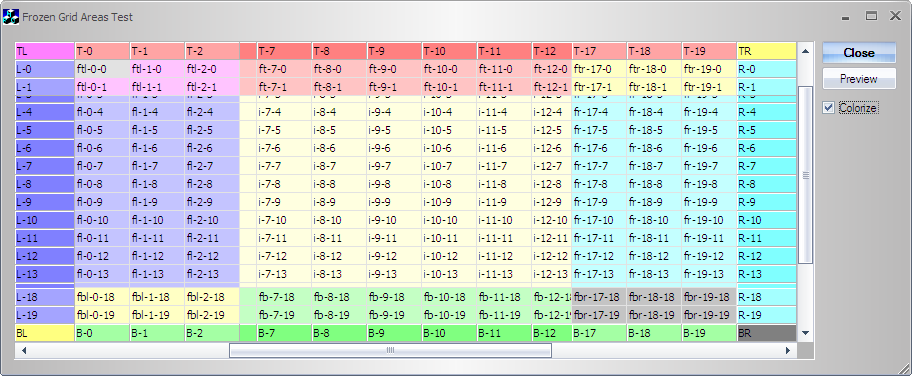912x376 pixels.
Task: Click the horizontal scrollbar right arrow
Action: (x=788, y=350)
